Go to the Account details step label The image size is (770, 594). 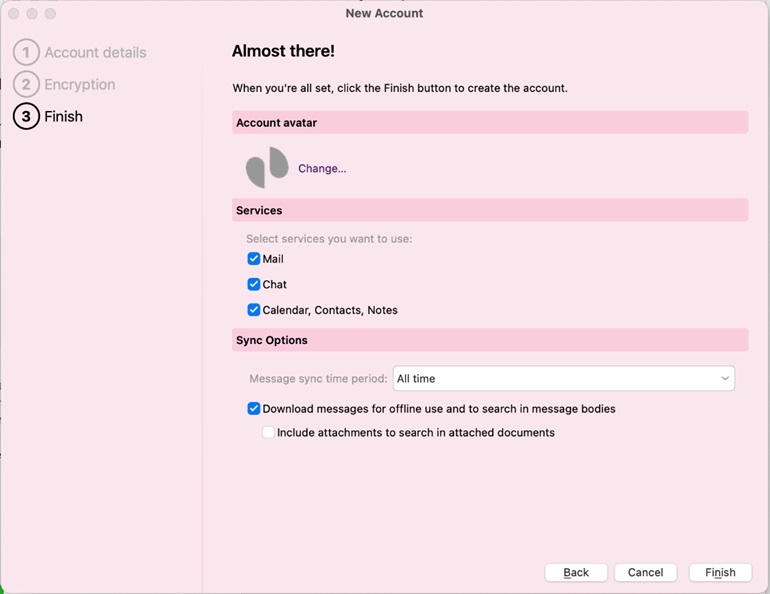95,53
